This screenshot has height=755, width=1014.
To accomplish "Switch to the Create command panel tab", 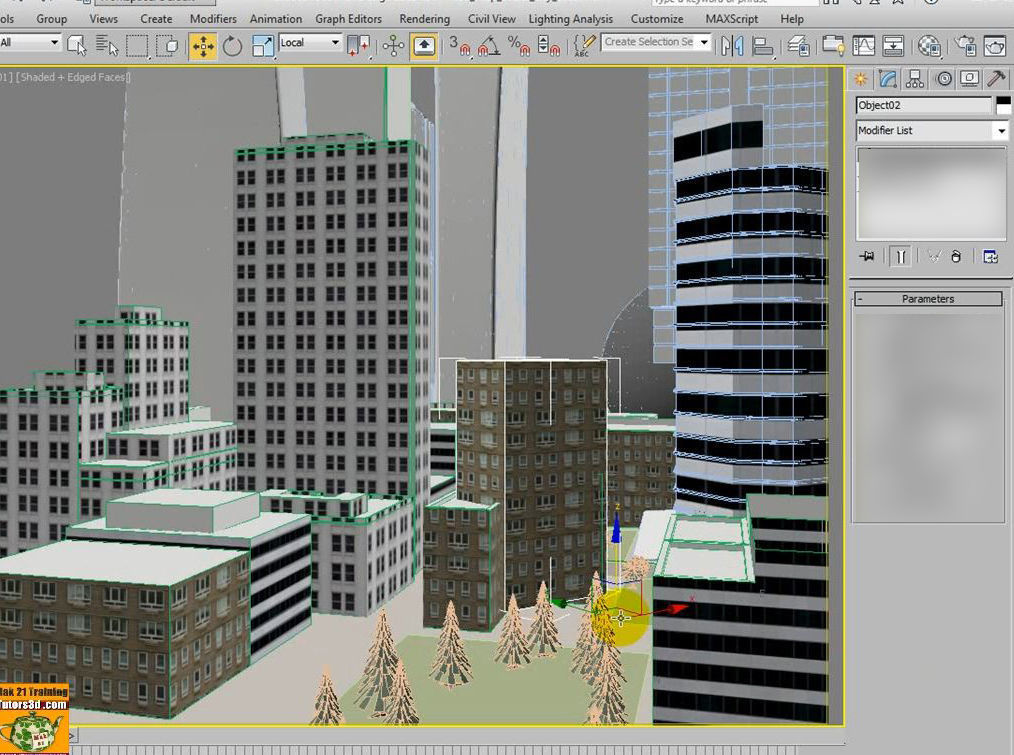I will (861, 79).
